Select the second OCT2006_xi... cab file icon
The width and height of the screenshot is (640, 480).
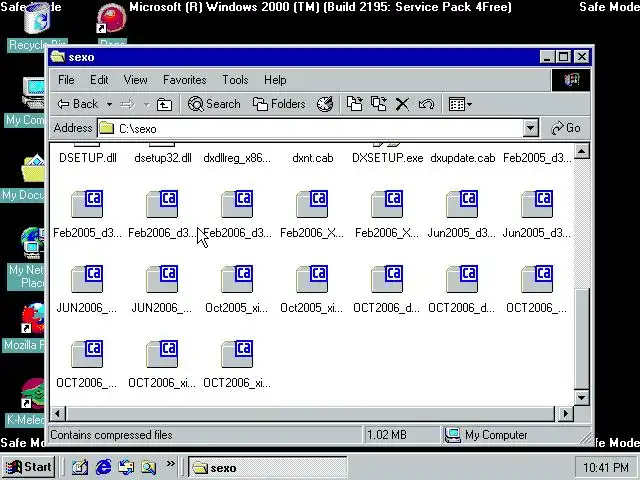point(237,354)
